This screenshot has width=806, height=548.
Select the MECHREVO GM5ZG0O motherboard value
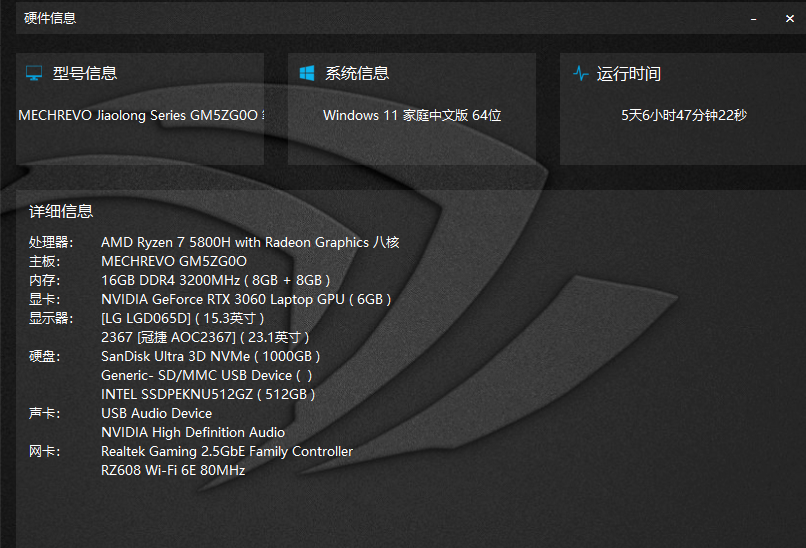pos(174,261)
